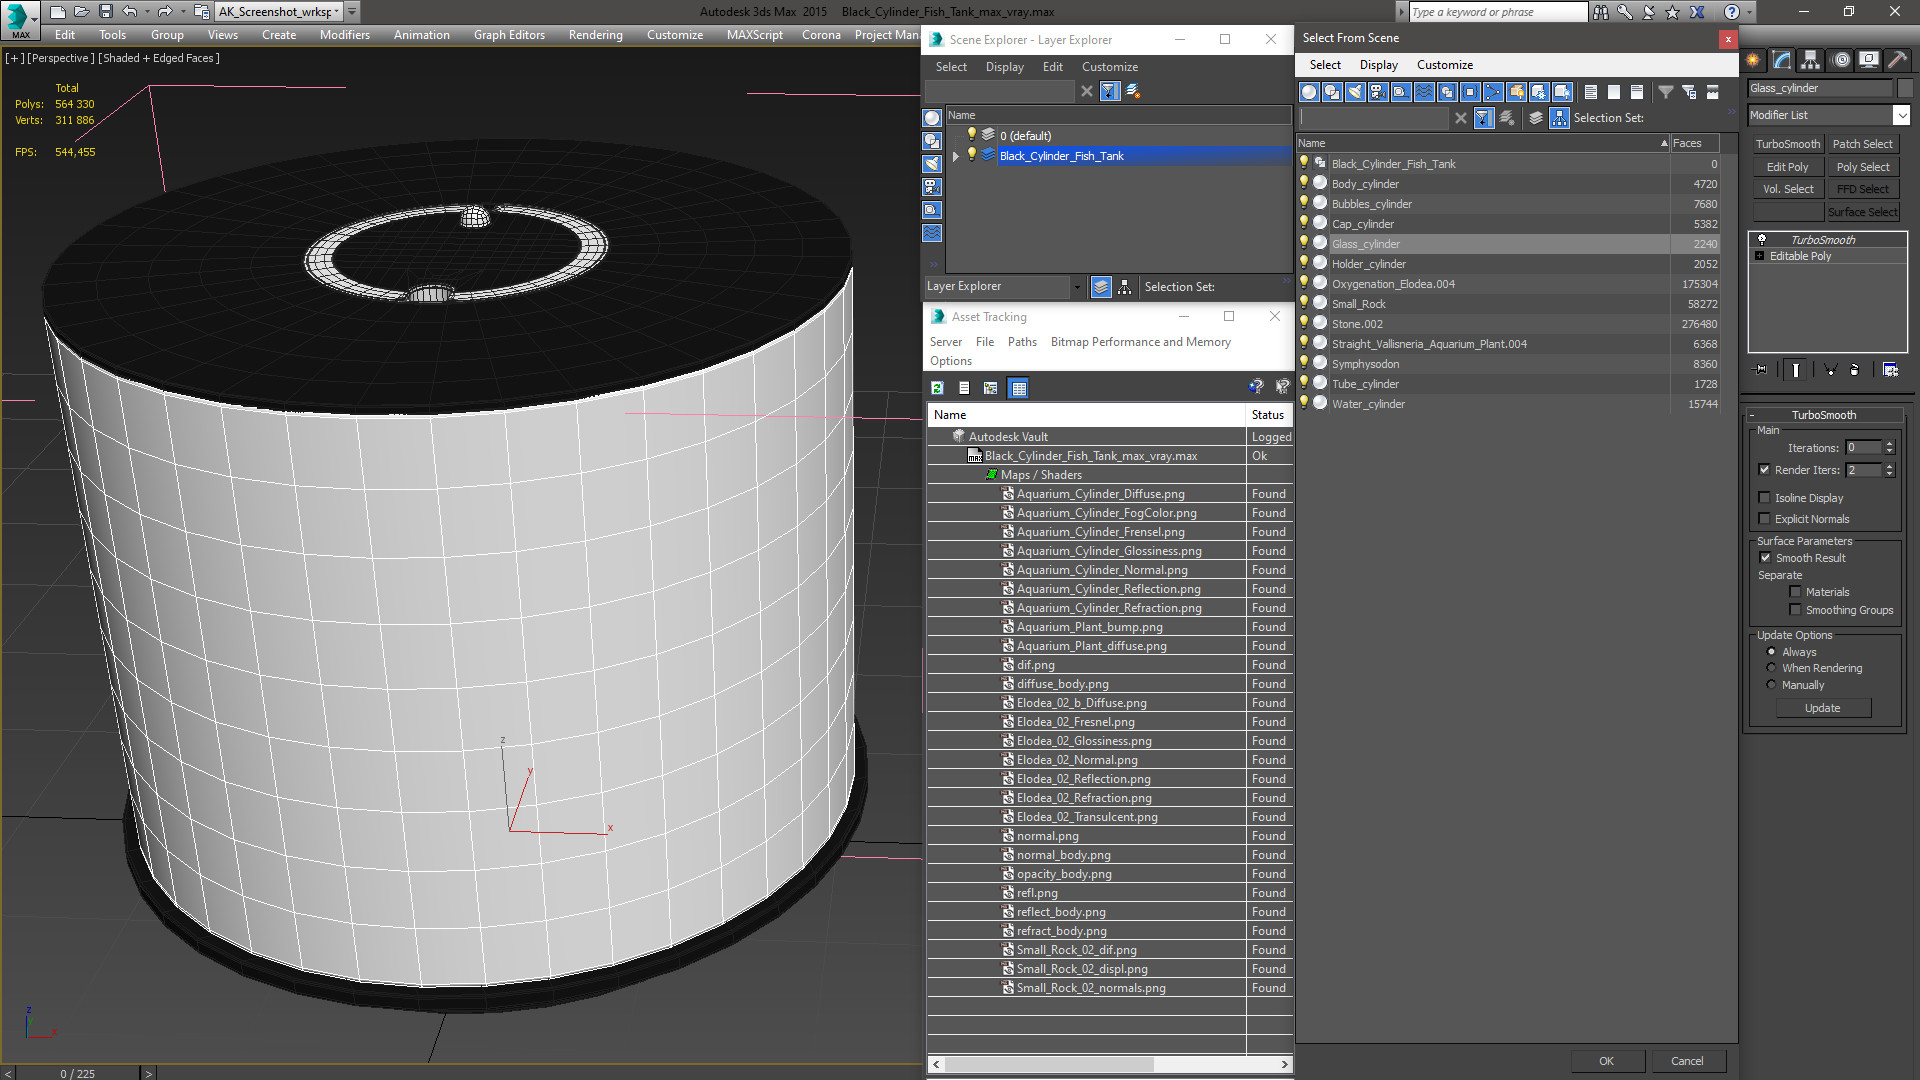Toggle visibility bulb for Water_cylinder
This screenshot has height=1080, width=1920.
(x=1303, y=403)
